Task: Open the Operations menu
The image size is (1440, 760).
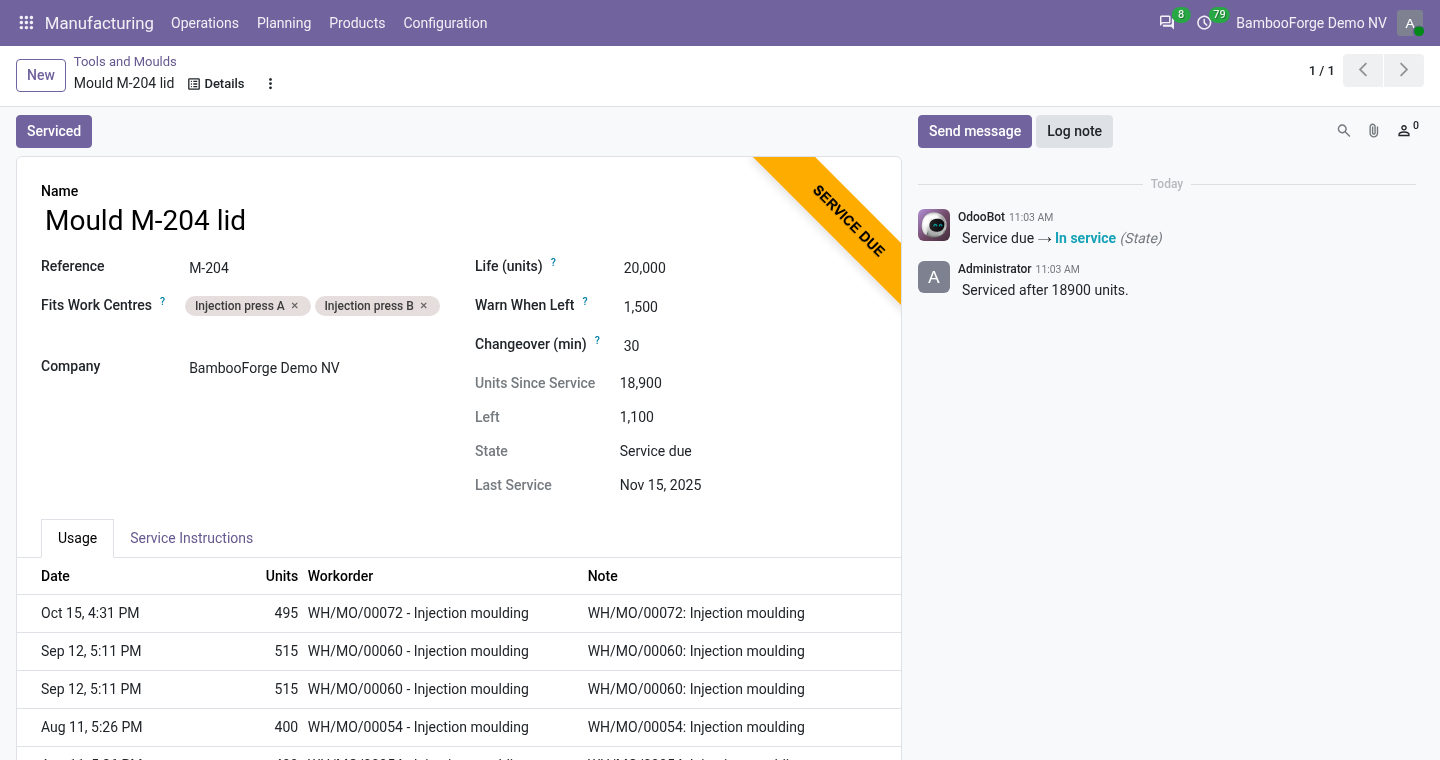Action: click(205, 23)
